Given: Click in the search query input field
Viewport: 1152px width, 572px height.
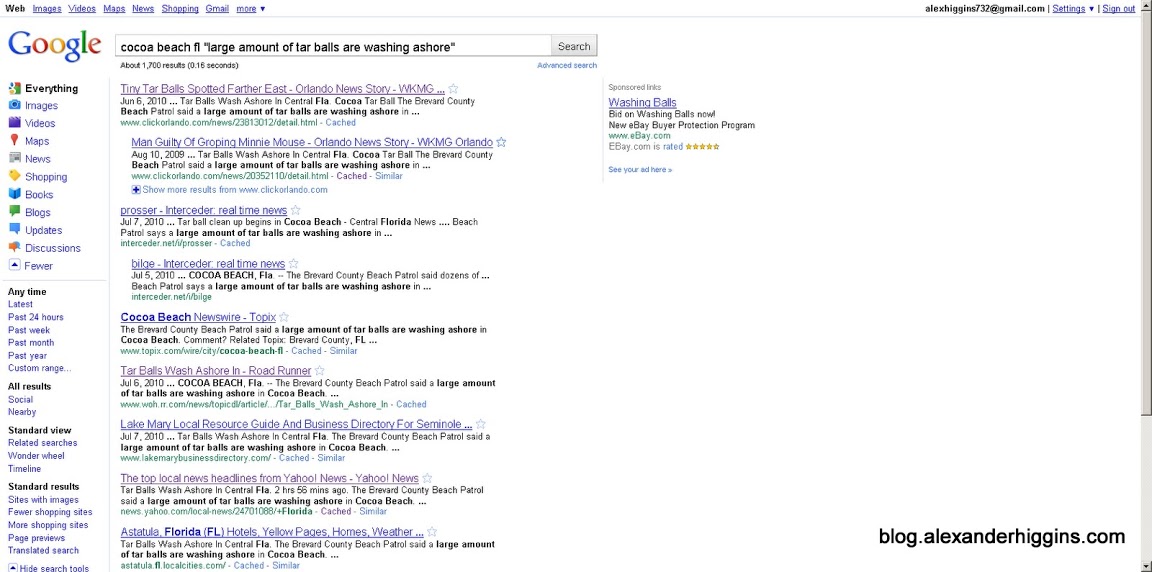Looking at the screenshot, I should [x=333, y=46].
